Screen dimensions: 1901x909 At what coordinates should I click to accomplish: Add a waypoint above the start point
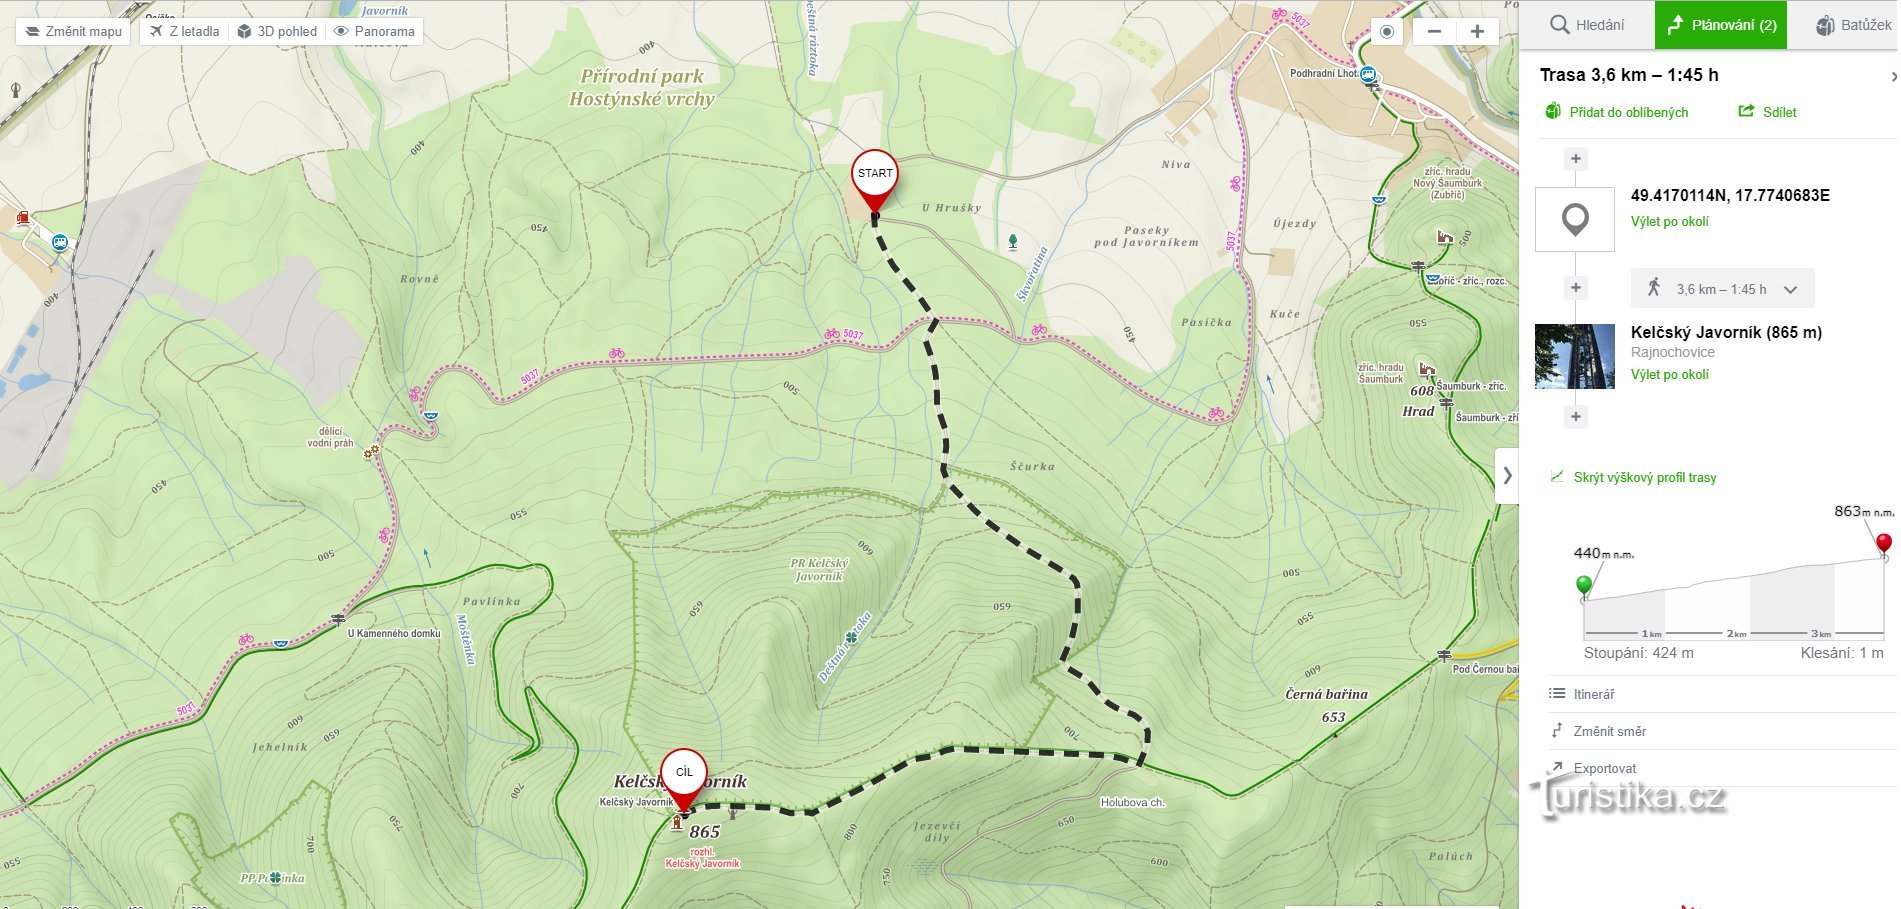[x=1576, y=158]
